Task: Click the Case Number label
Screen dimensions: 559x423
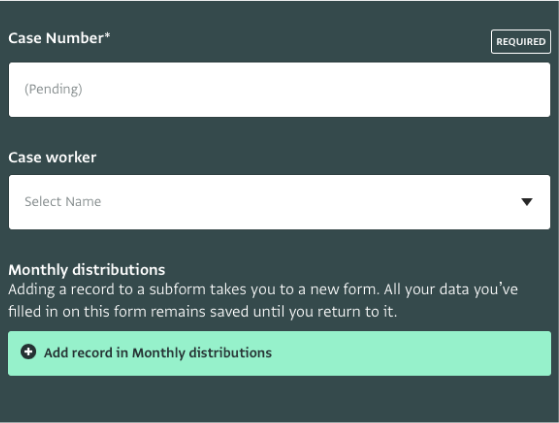Action: pyautogui.click(x=59, y=38)
